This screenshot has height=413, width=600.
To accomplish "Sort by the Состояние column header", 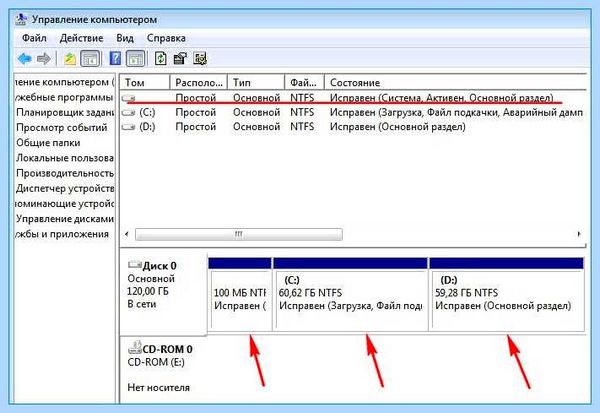I will [455, 83].
